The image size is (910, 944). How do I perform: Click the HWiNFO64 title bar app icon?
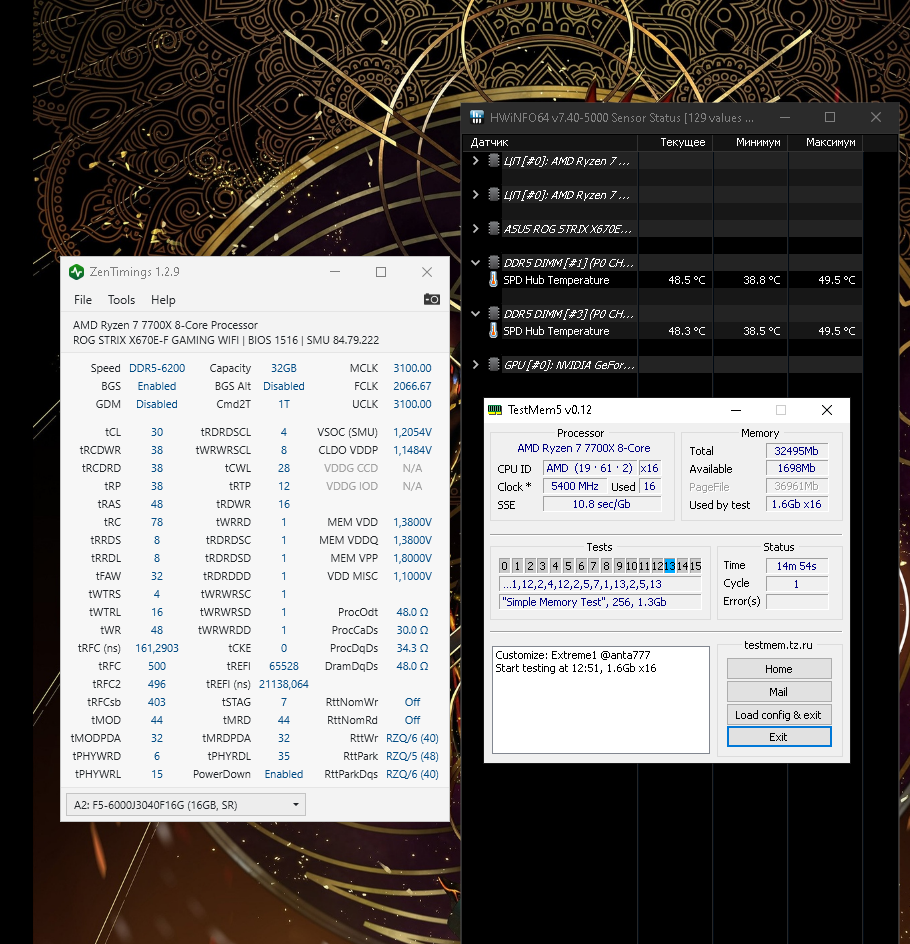[477, 117]
